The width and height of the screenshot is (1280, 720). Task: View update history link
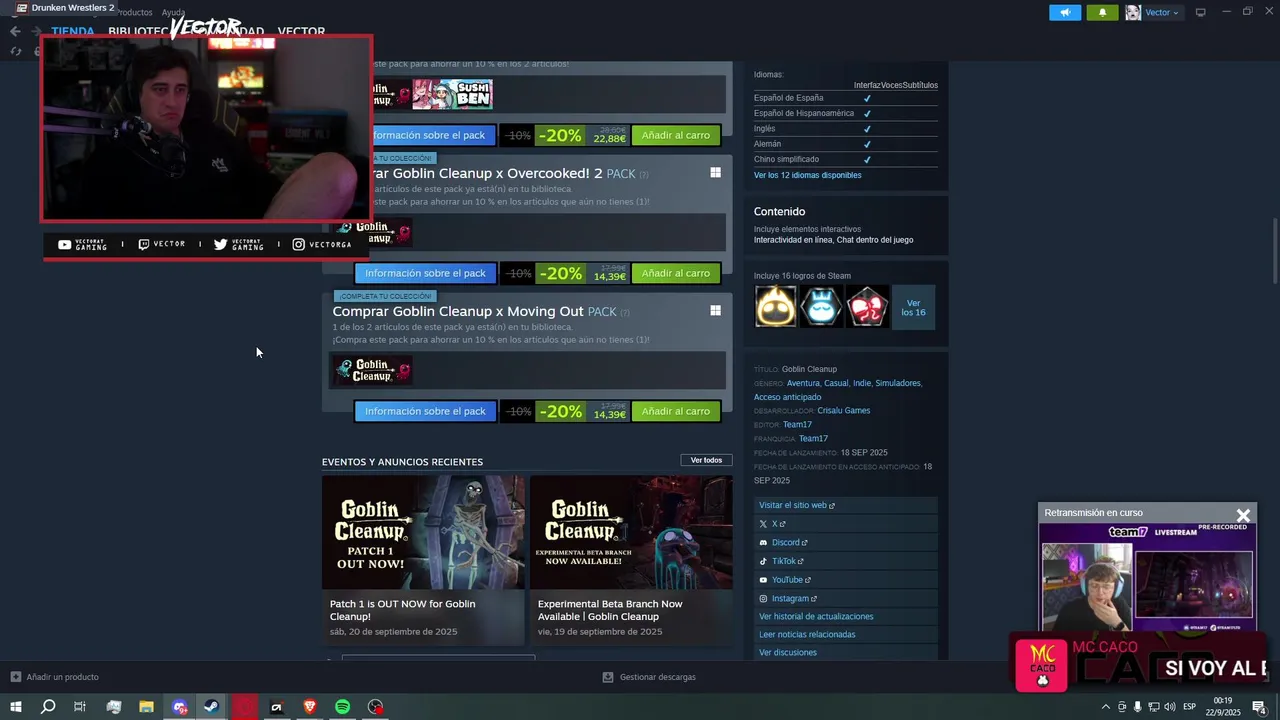tap(845, 616)
